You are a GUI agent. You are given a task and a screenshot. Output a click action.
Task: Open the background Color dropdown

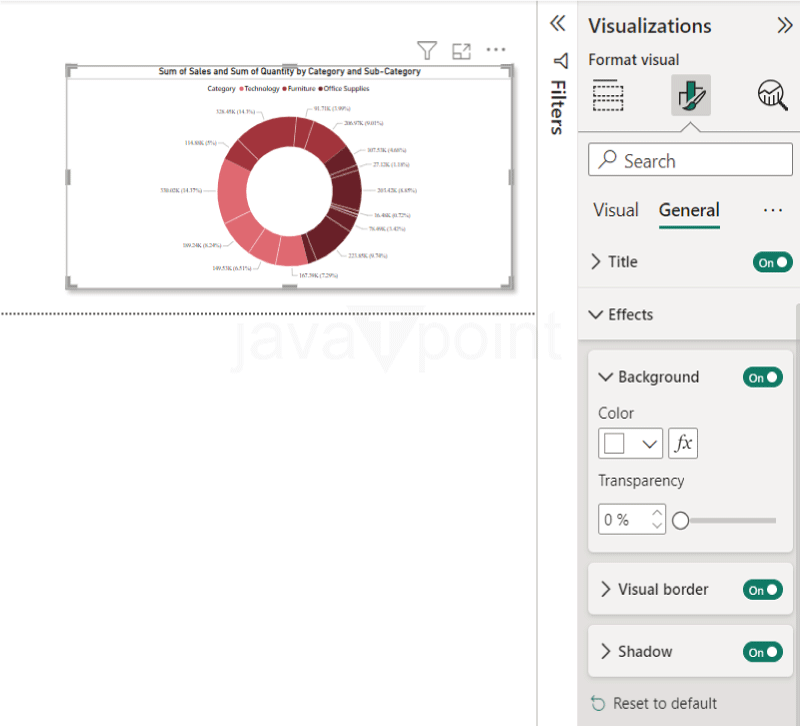[x=649, y=443]
